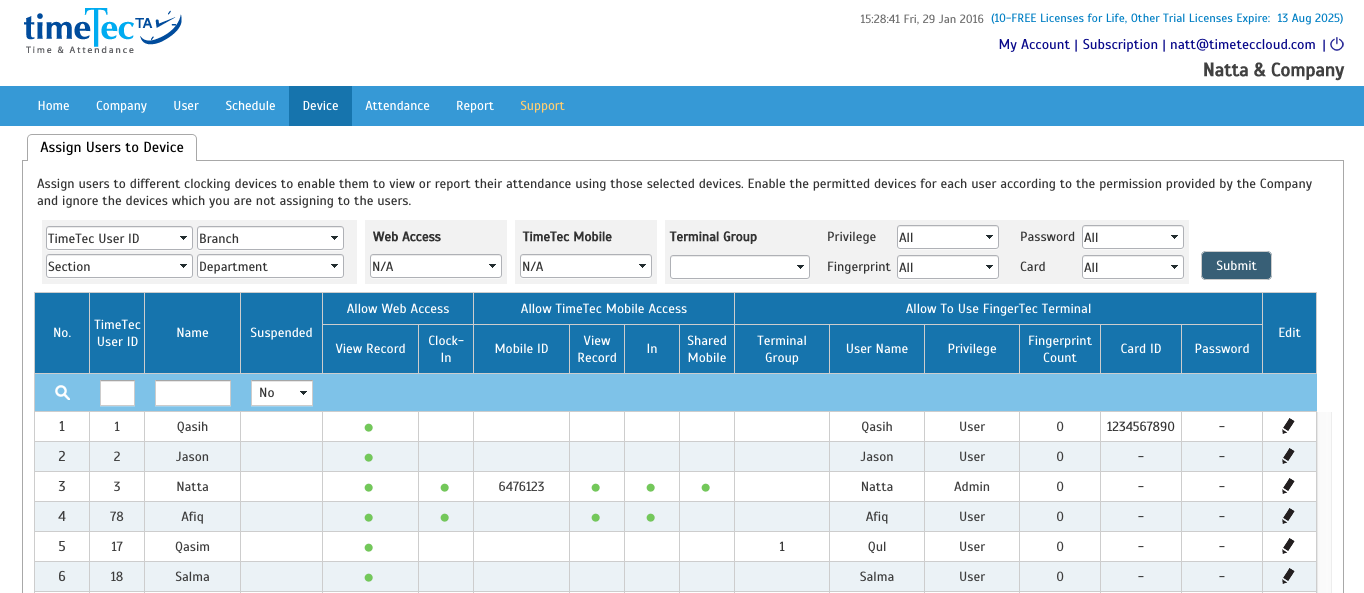
Task: Click the User ID 78 cell
Action: coord(117,517)
